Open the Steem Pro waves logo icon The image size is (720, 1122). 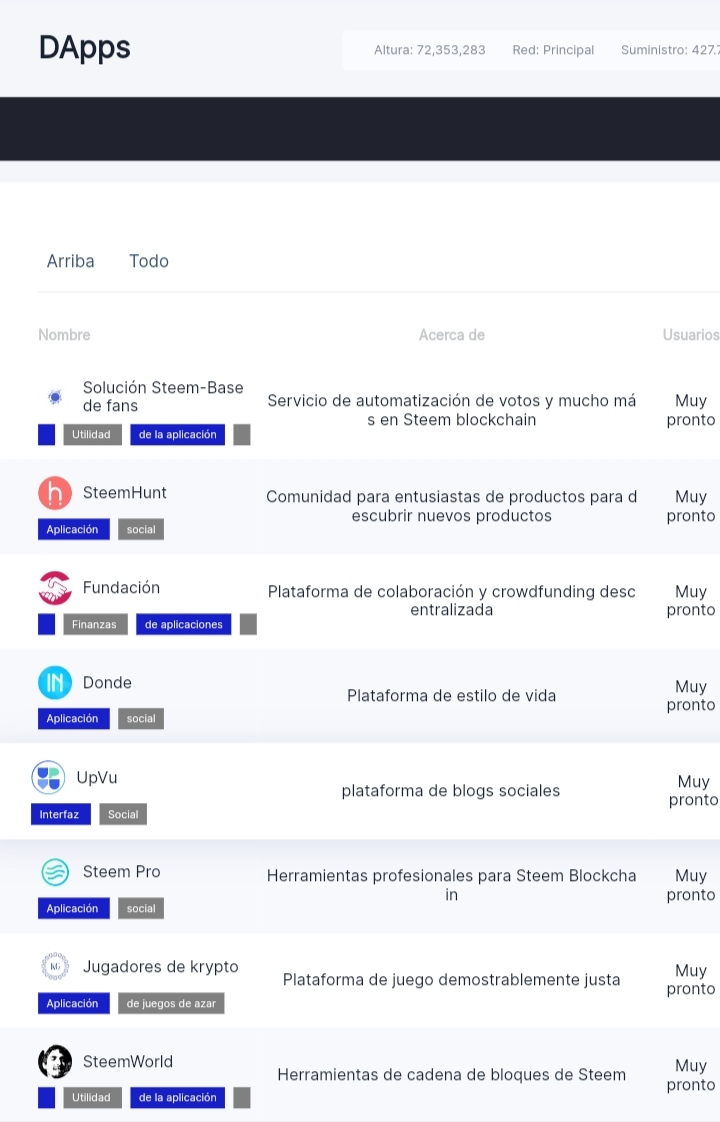[55, 872]
